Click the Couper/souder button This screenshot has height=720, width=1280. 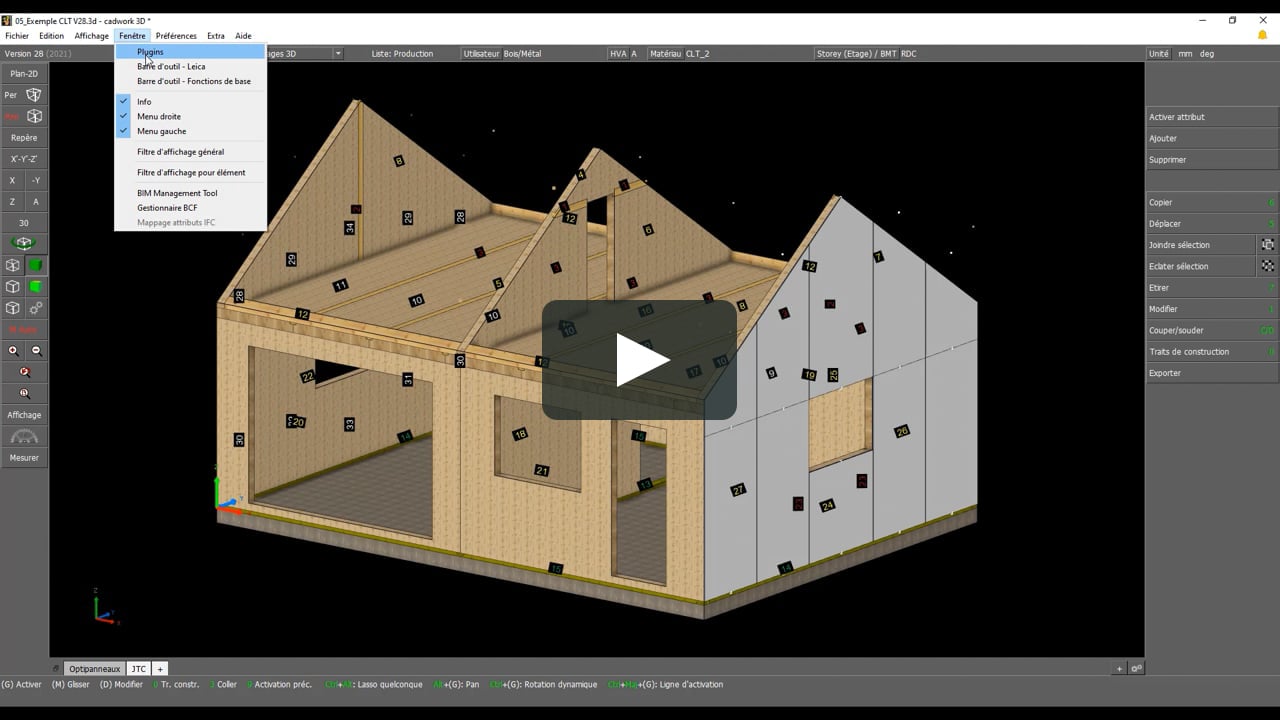pos(1212,330)
